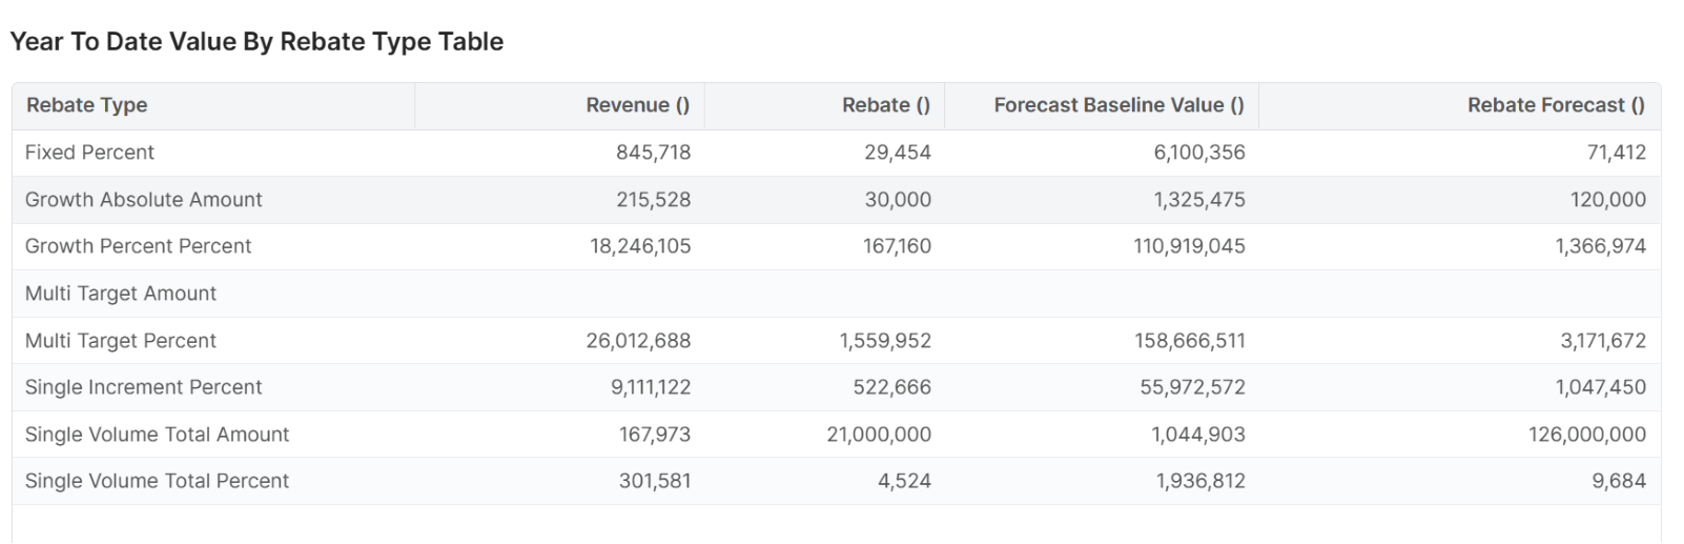Click the Revenue () column header
1684x544 pixels.
(x=637, y=105)
